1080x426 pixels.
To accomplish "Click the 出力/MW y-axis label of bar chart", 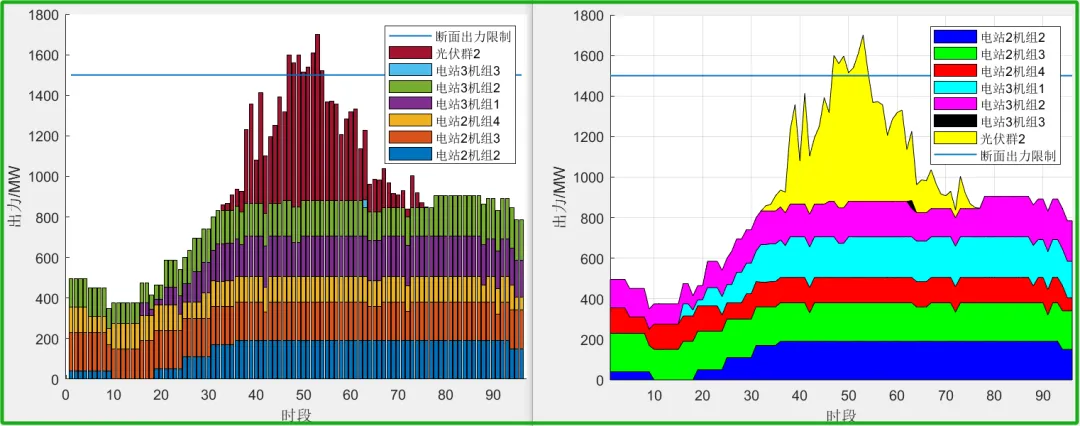I will 15,196.
